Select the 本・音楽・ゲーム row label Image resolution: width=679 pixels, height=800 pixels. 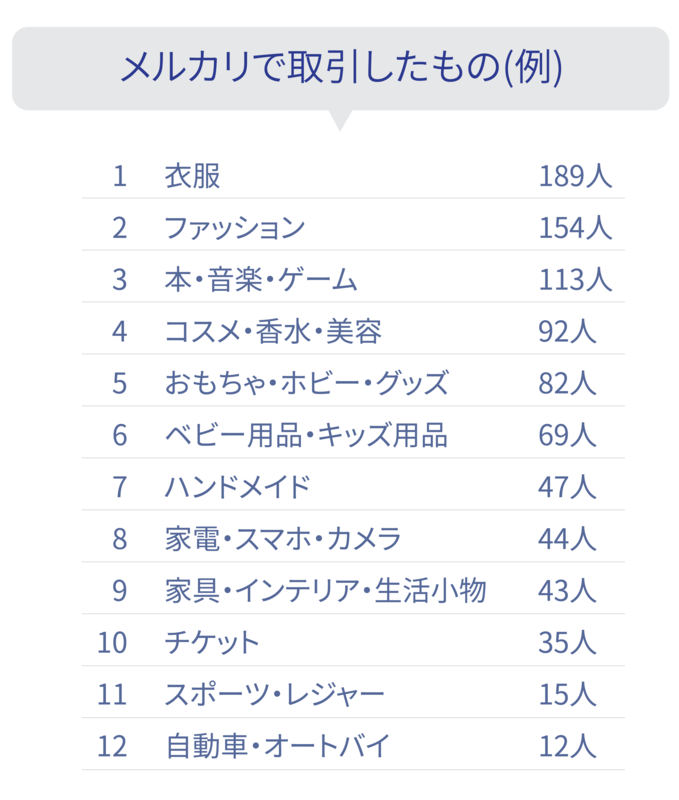(x=261, y=280)
